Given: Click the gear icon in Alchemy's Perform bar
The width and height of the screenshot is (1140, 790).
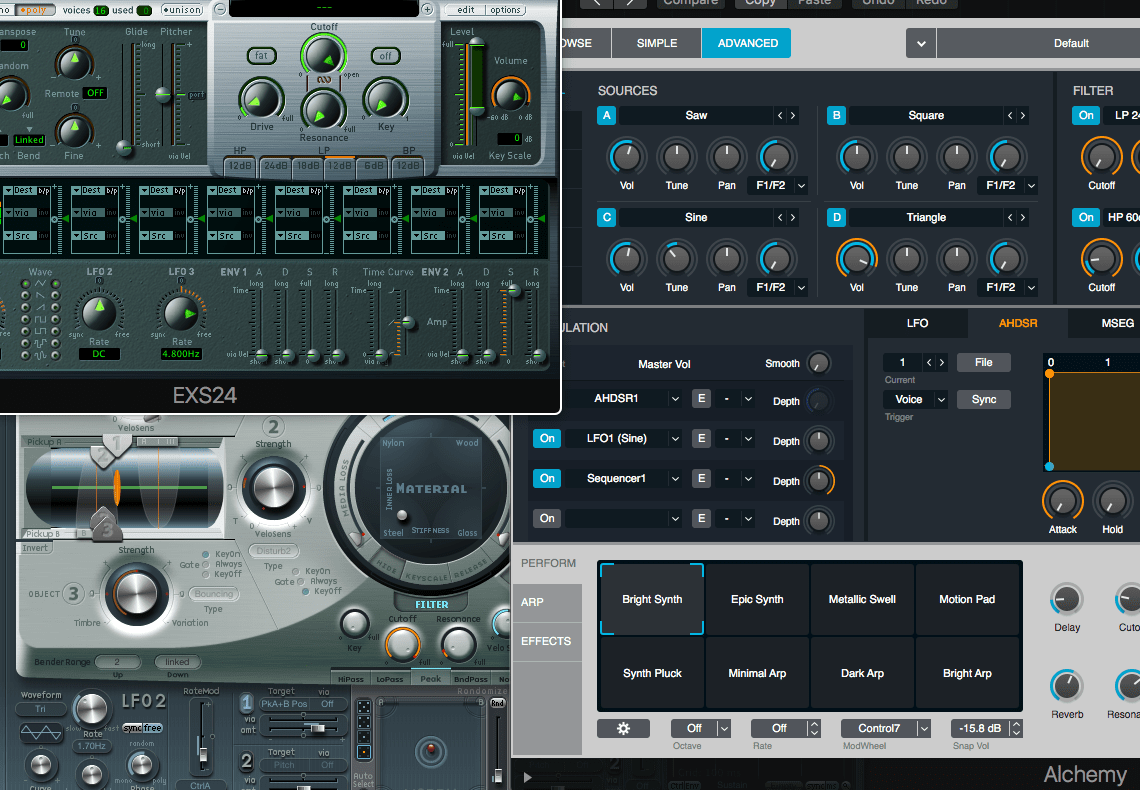Looking at the screenshot, I should tap(623, 728).
